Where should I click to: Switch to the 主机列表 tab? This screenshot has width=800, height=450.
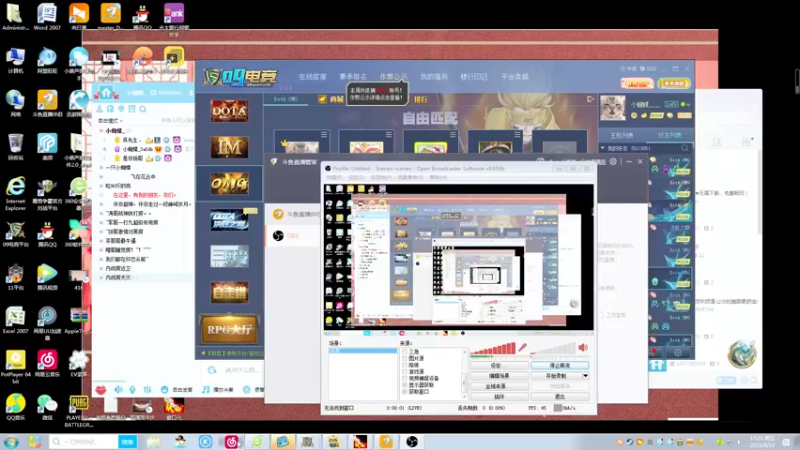[x=622, y=135]
